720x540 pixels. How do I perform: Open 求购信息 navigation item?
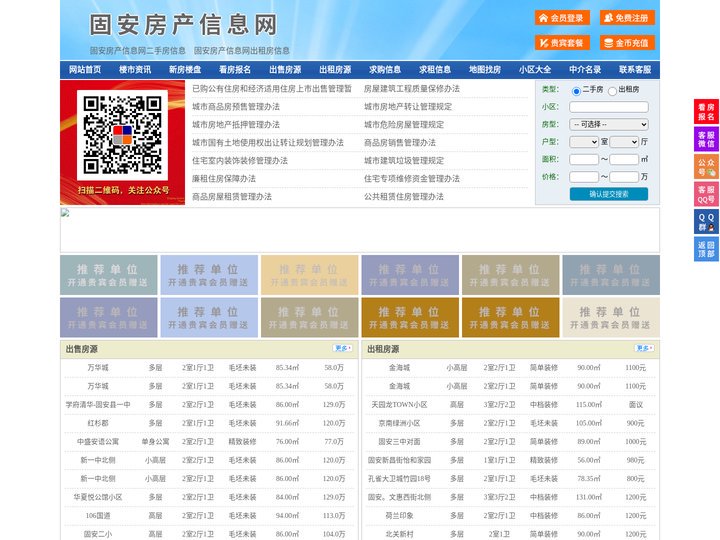[385, 70]
